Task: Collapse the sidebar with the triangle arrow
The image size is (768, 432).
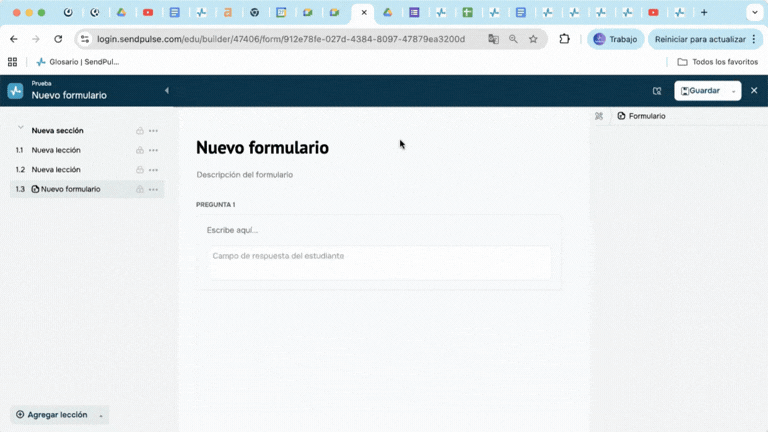Action: 167,91
